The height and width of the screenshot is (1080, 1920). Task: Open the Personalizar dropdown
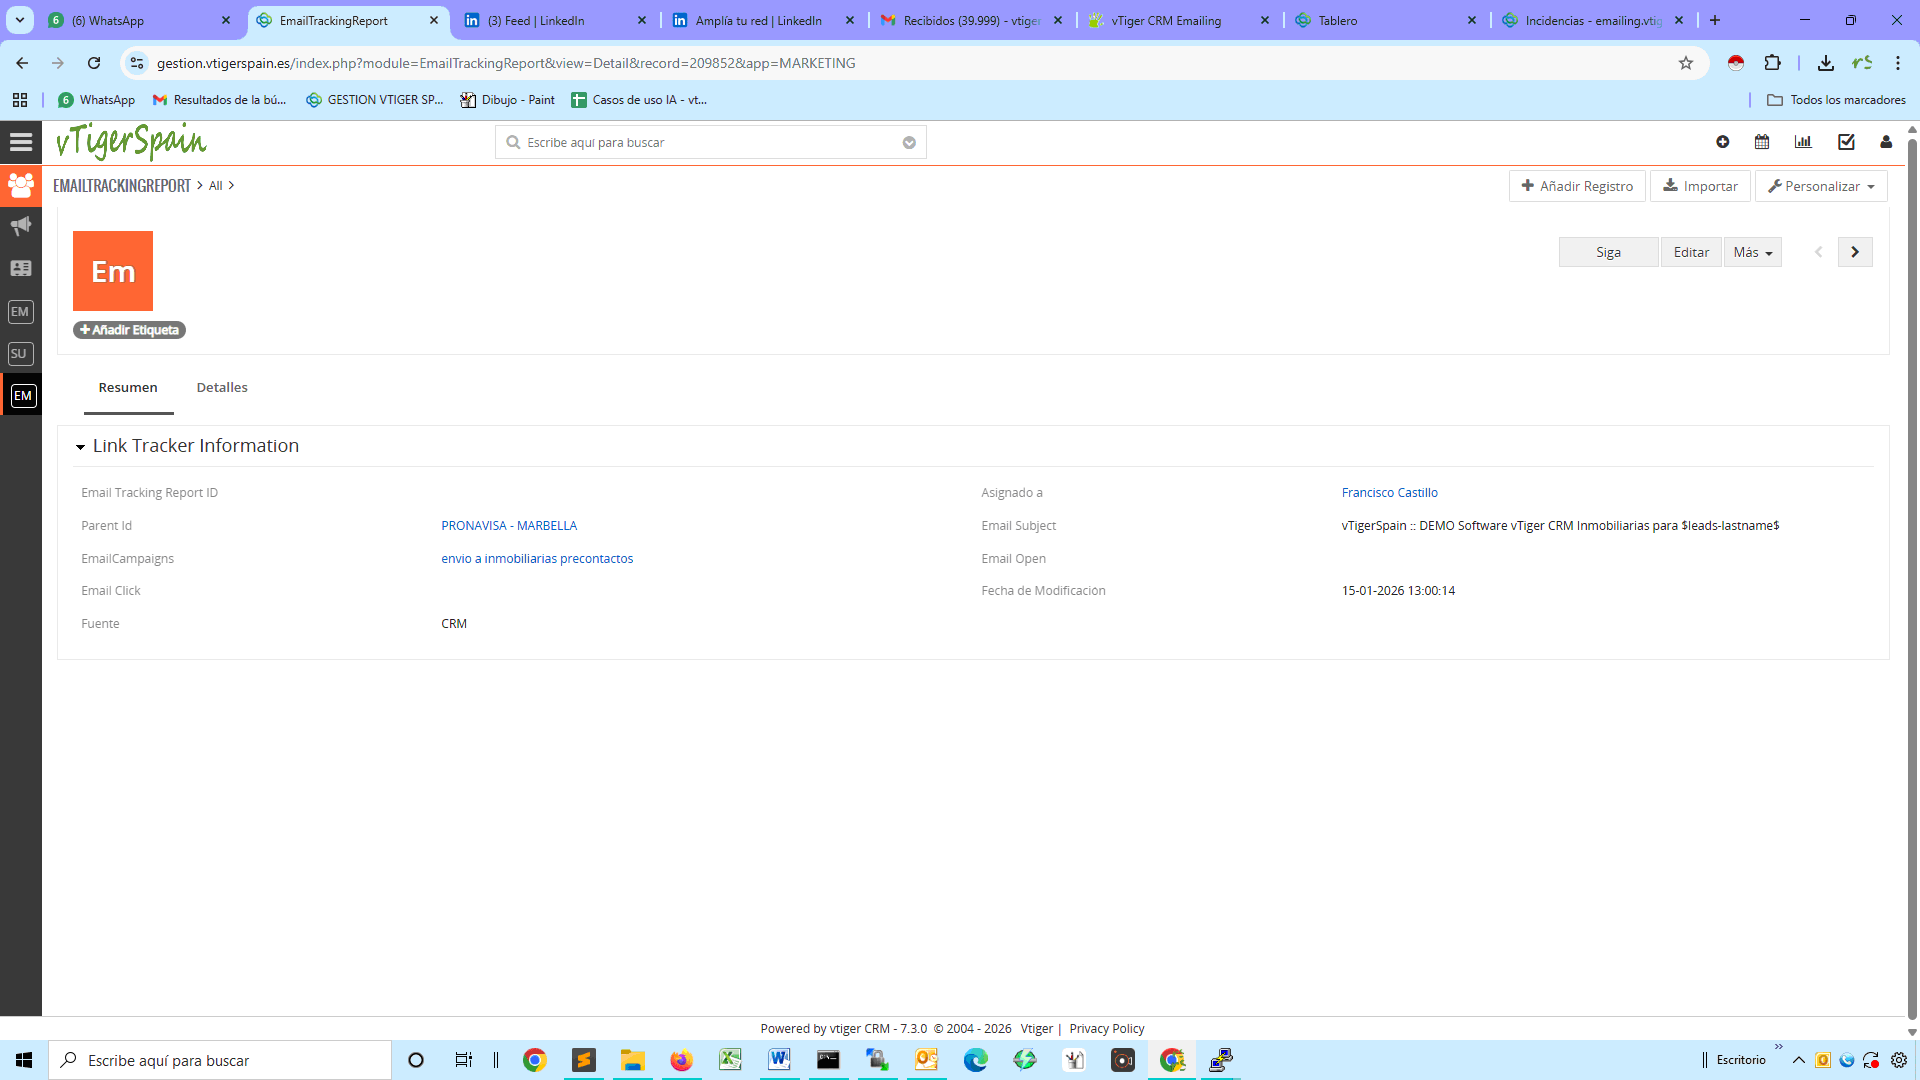1821,186
